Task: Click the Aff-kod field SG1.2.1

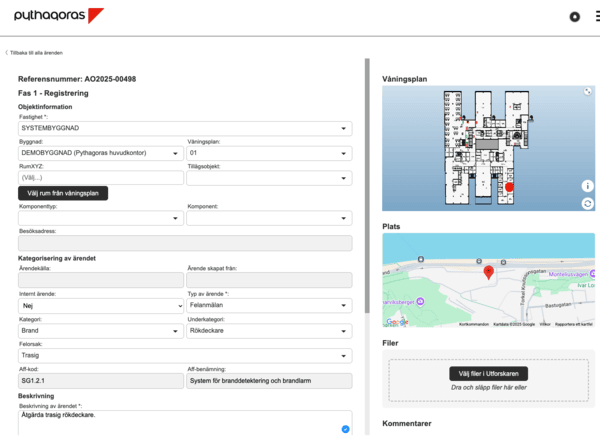Action: (x=101, y=381)
